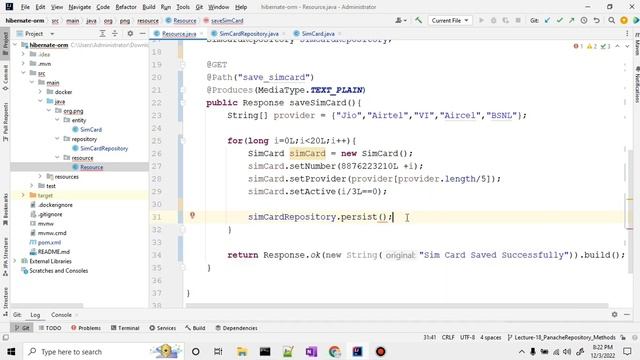Open Git history clock icon
Screen dimensions: 640x360
pos(584,20)
